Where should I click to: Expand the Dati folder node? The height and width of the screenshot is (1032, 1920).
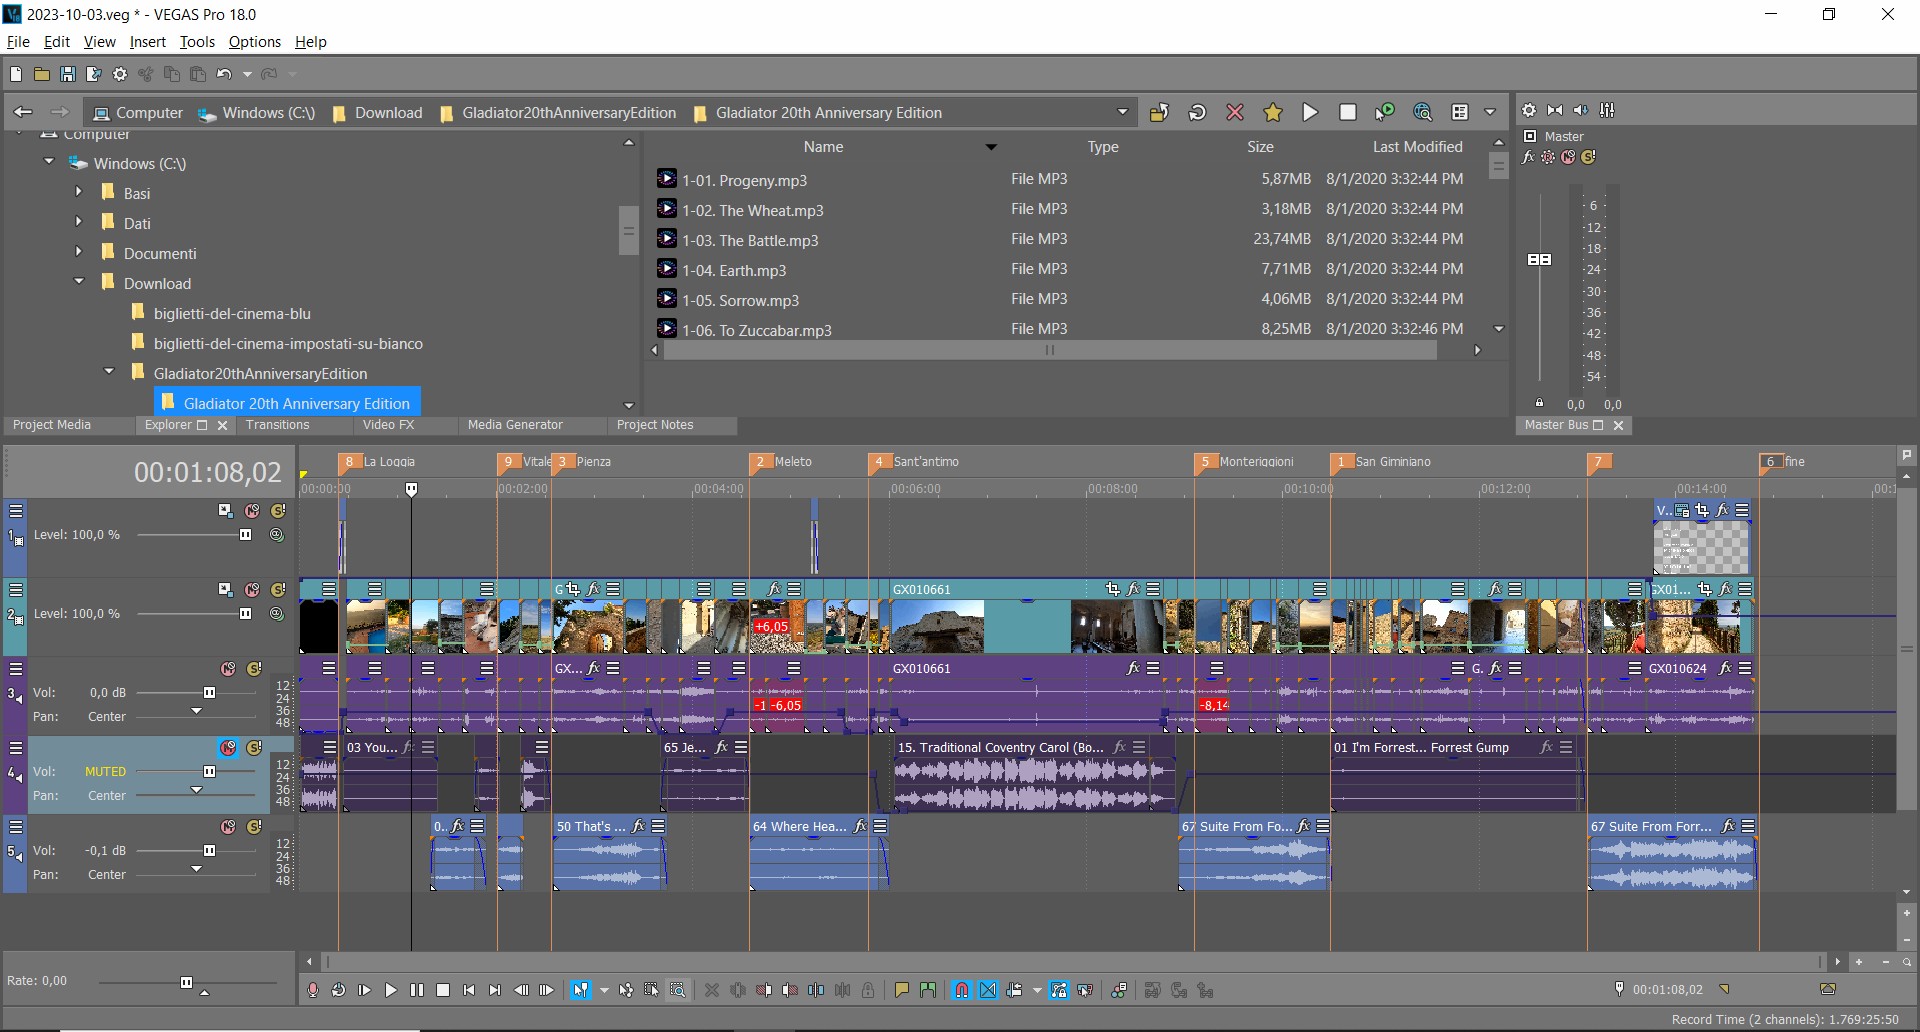pyautogui.click(x=79, y=222)
